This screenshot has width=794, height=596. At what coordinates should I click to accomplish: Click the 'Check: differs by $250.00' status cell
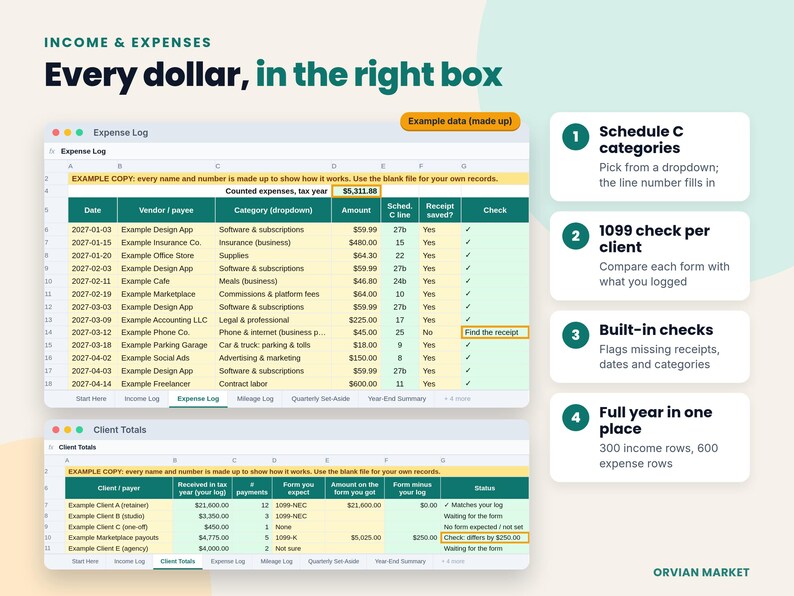pos(485,538)
